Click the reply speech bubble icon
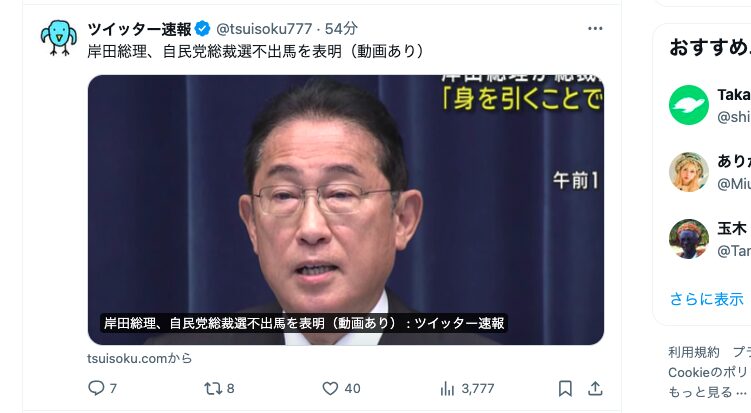The image size is (751, 413). [96, 388]
